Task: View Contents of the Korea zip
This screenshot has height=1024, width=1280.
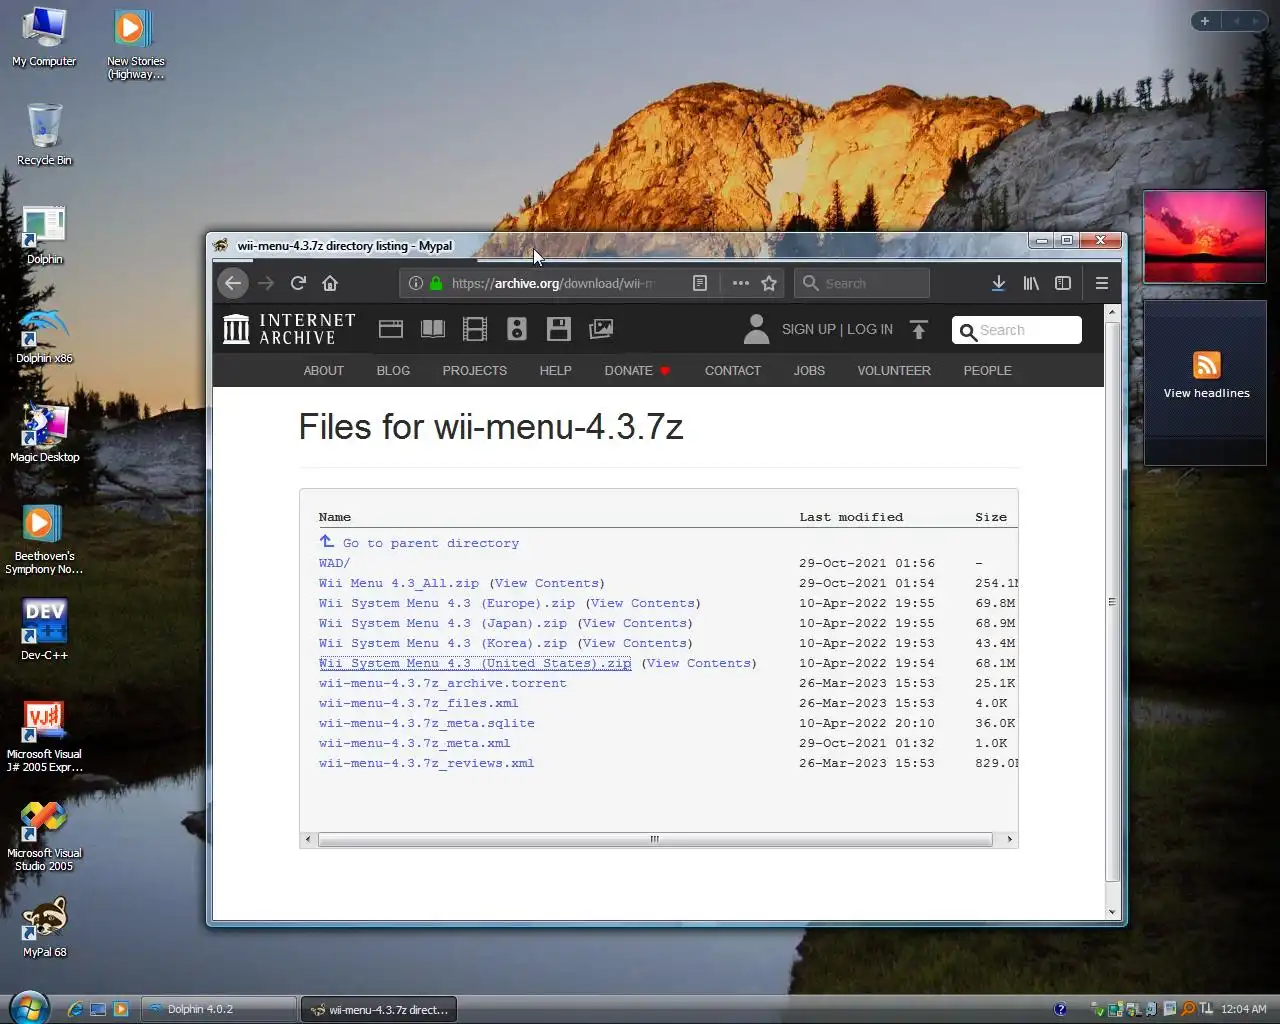Action: [x=635, y=643]
